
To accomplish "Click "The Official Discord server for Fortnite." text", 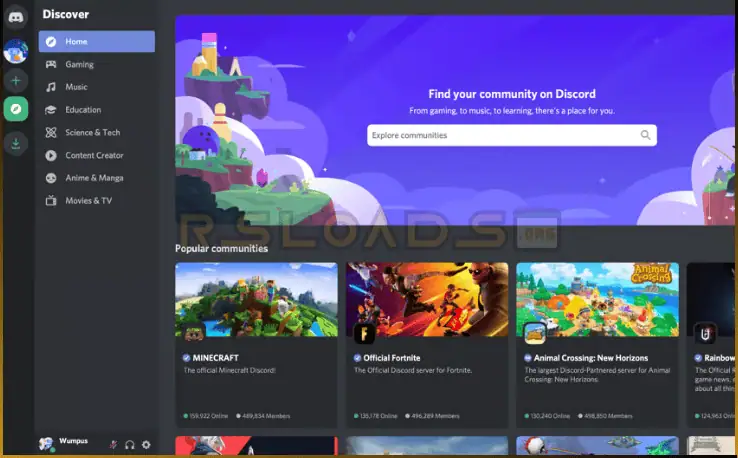I will point(413,370).
